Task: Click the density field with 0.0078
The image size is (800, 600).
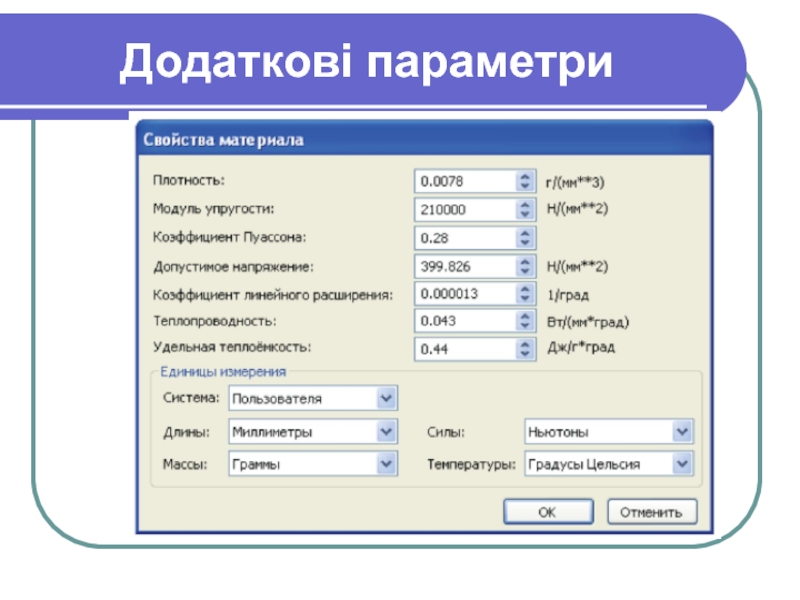Action: [x=464, y=182]
